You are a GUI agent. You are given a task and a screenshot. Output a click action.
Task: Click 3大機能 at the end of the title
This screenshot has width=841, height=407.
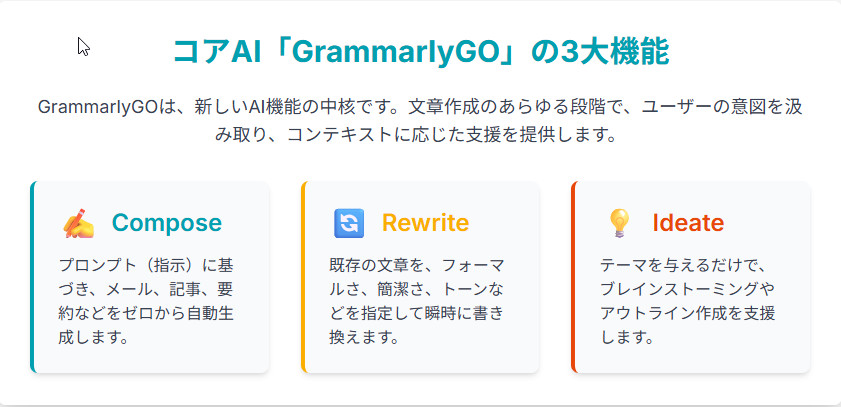click(x=623, y=52)
